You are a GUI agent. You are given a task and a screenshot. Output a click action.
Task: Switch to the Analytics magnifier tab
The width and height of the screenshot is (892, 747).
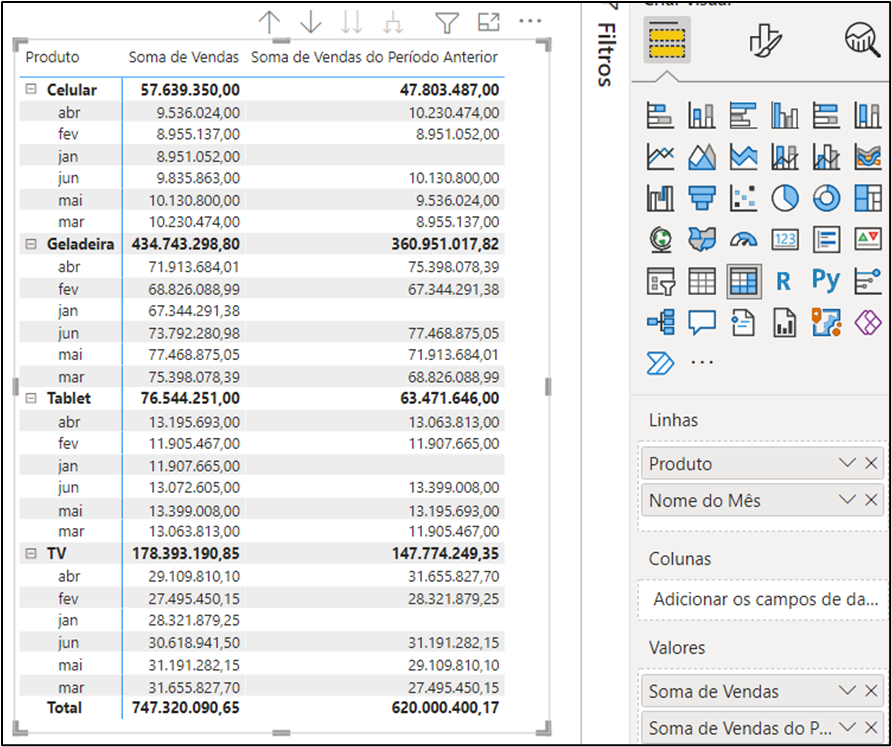[x=864, y=40]
